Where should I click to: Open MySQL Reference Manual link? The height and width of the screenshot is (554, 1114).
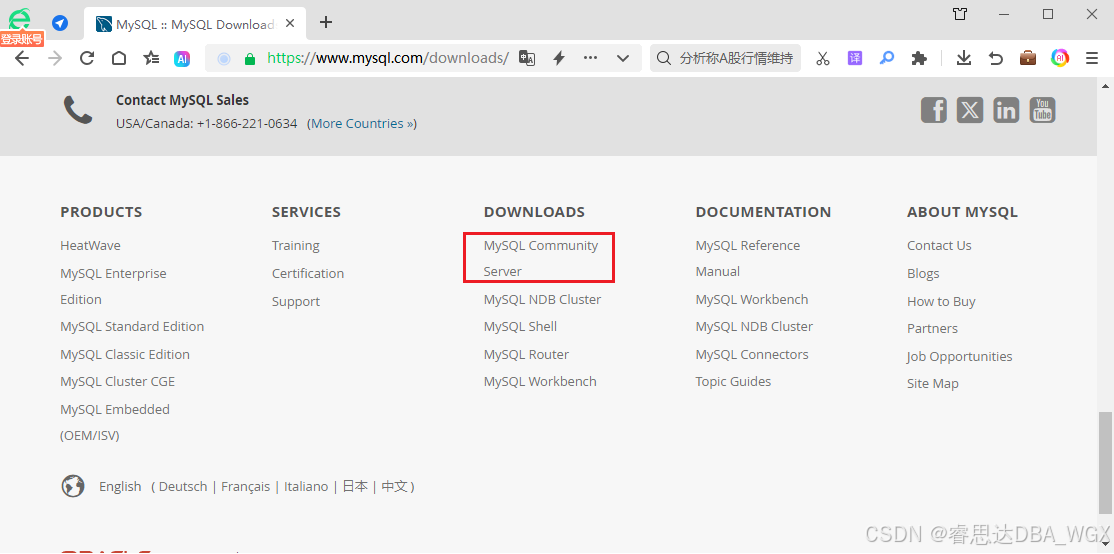point(747,259)
